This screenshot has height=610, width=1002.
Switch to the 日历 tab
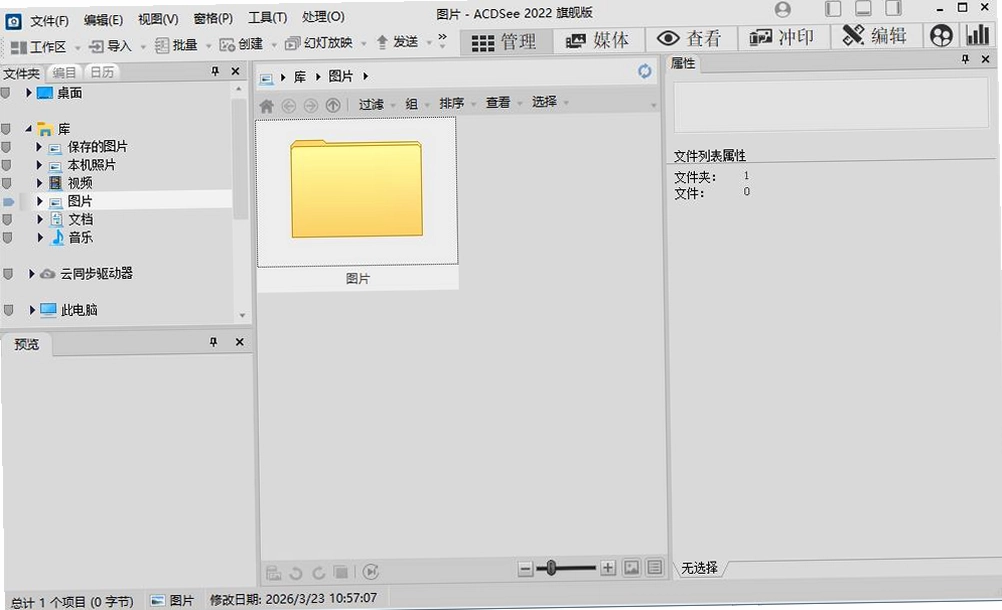[x=102, y=72]
